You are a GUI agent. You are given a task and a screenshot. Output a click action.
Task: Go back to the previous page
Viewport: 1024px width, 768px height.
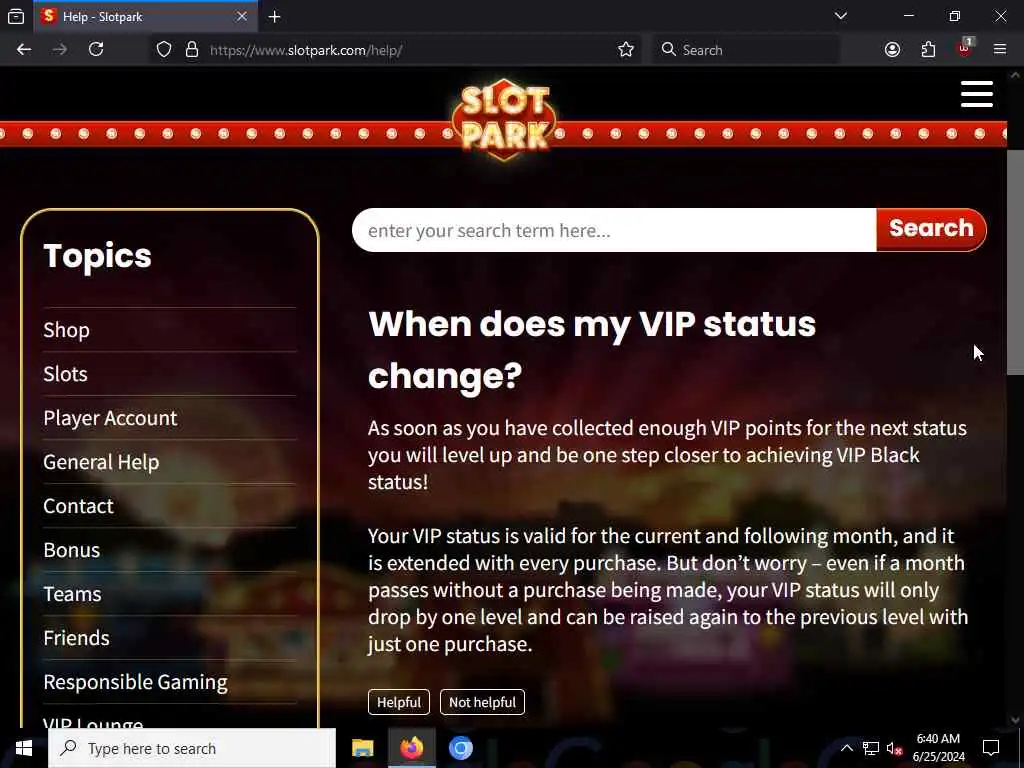(24, 50)
